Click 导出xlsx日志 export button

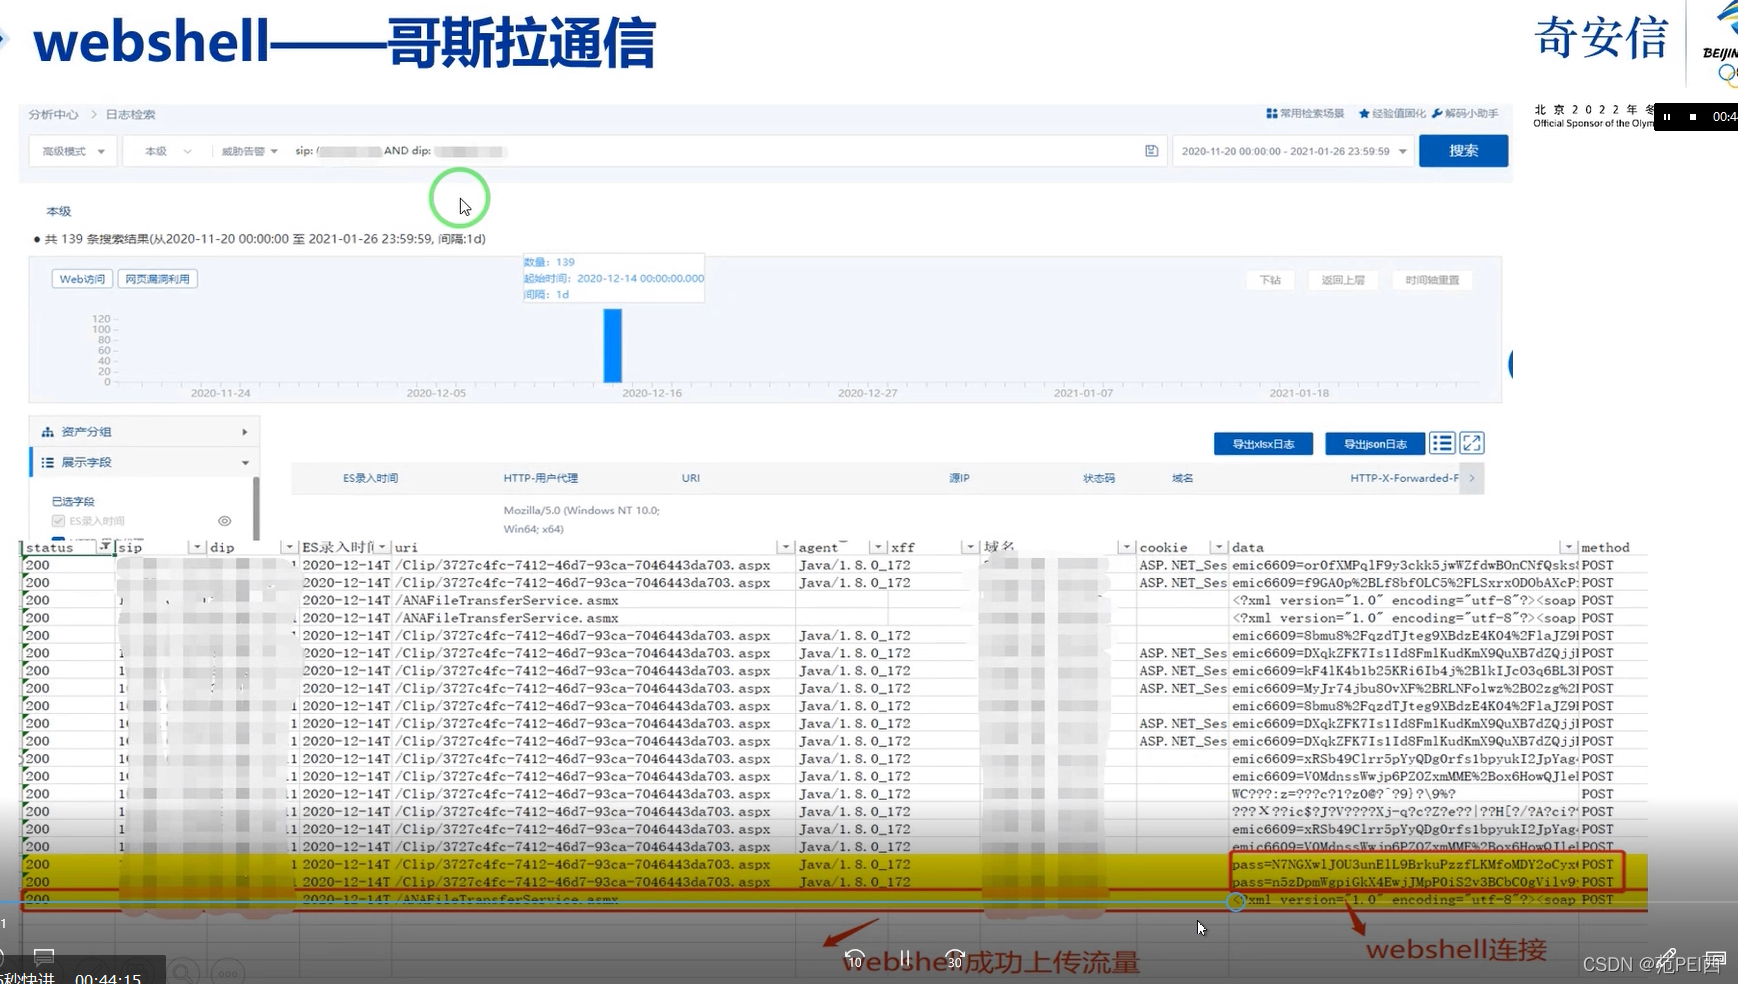tap(1263, 444)
